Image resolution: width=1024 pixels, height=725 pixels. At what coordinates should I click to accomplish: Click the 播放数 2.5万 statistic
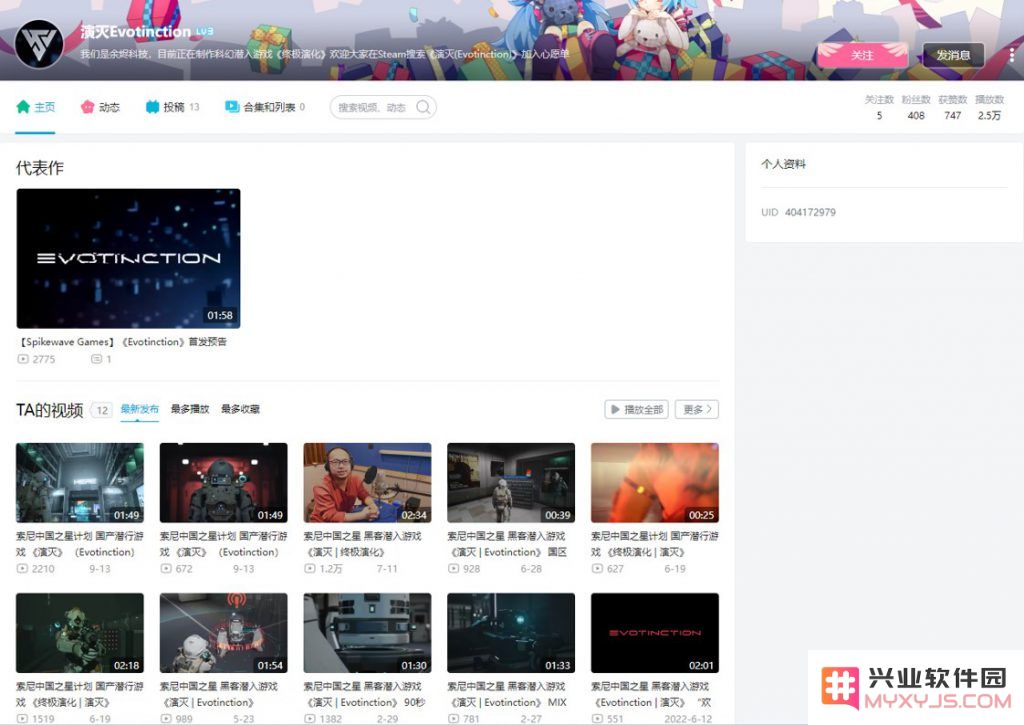989,108
